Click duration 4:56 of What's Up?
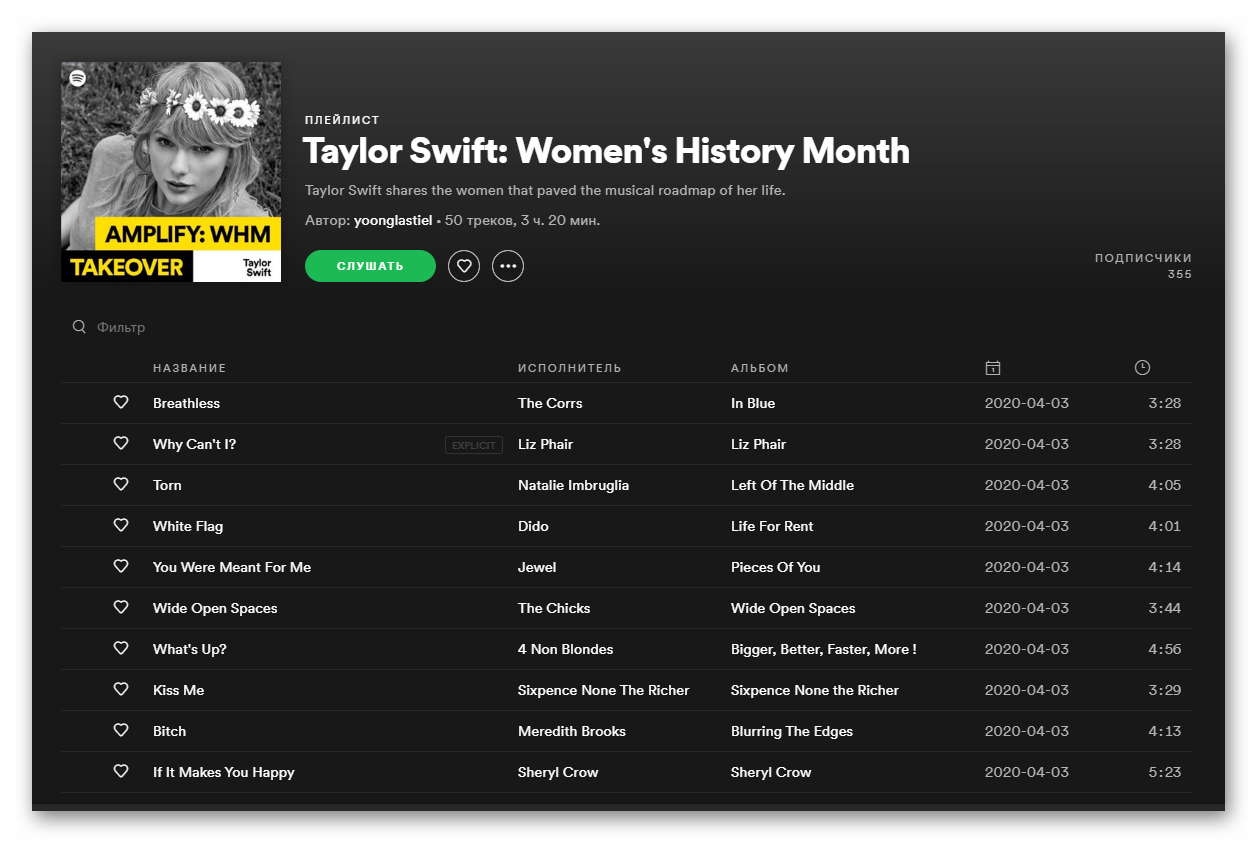The image size is (1257, 843). 1164,649
